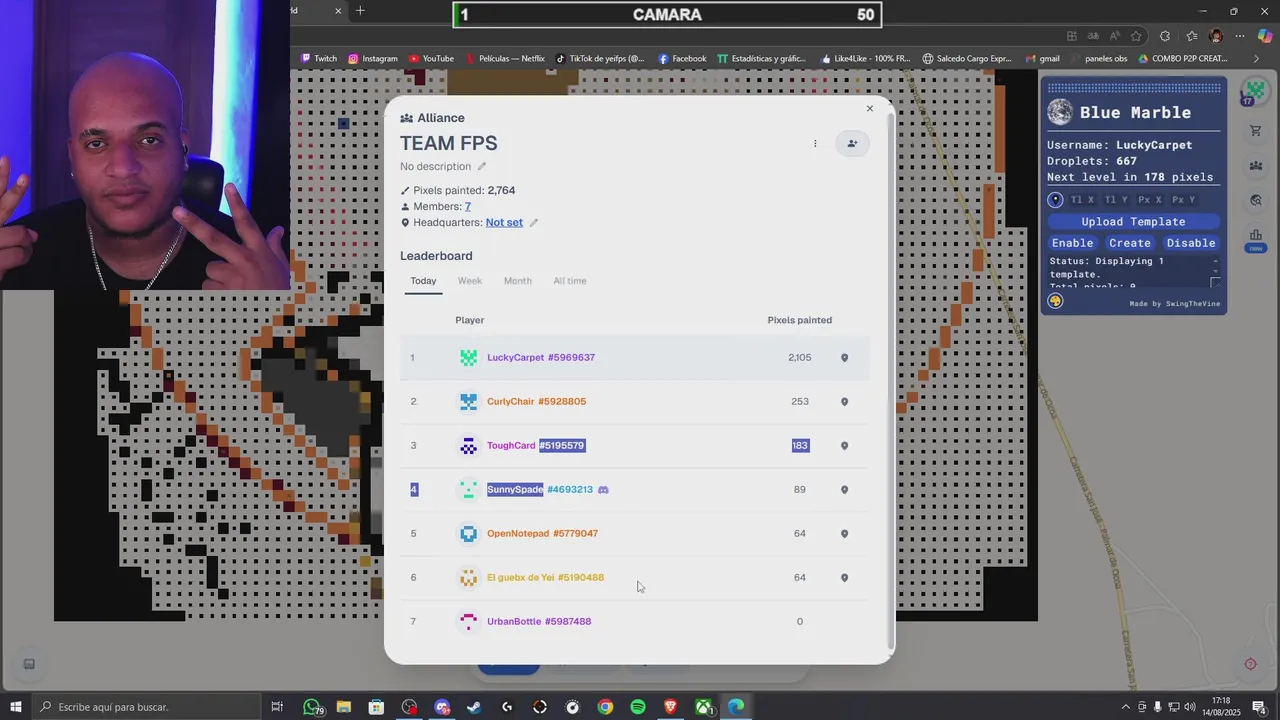Click Enable in Blue Marble panel
This screenshot has width=1280, height=720.
pyautogui.click(x=1072, y=243)
